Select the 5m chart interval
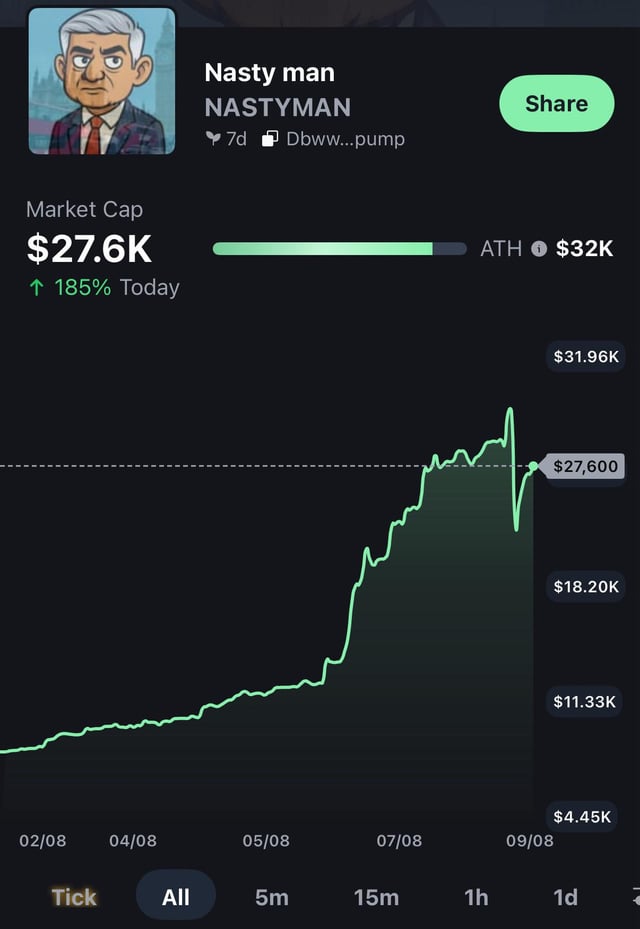Image resolution: width=640 pixels, height=929 pixels. 272,897
